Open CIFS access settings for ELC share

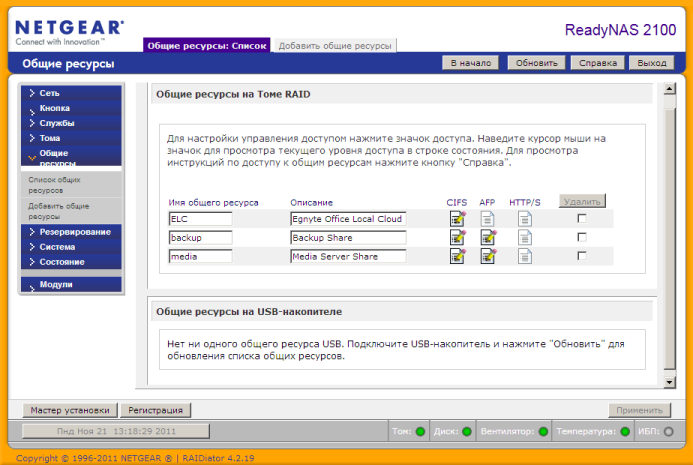(457, 219)
